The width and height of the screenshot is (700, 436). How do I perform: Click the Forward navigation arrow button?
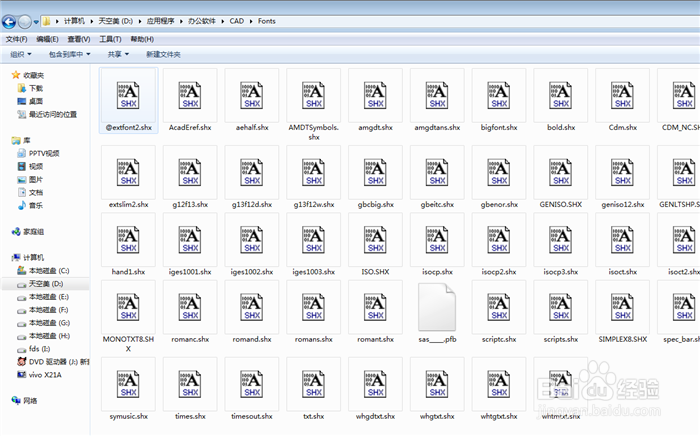click(x=25, y=21)
